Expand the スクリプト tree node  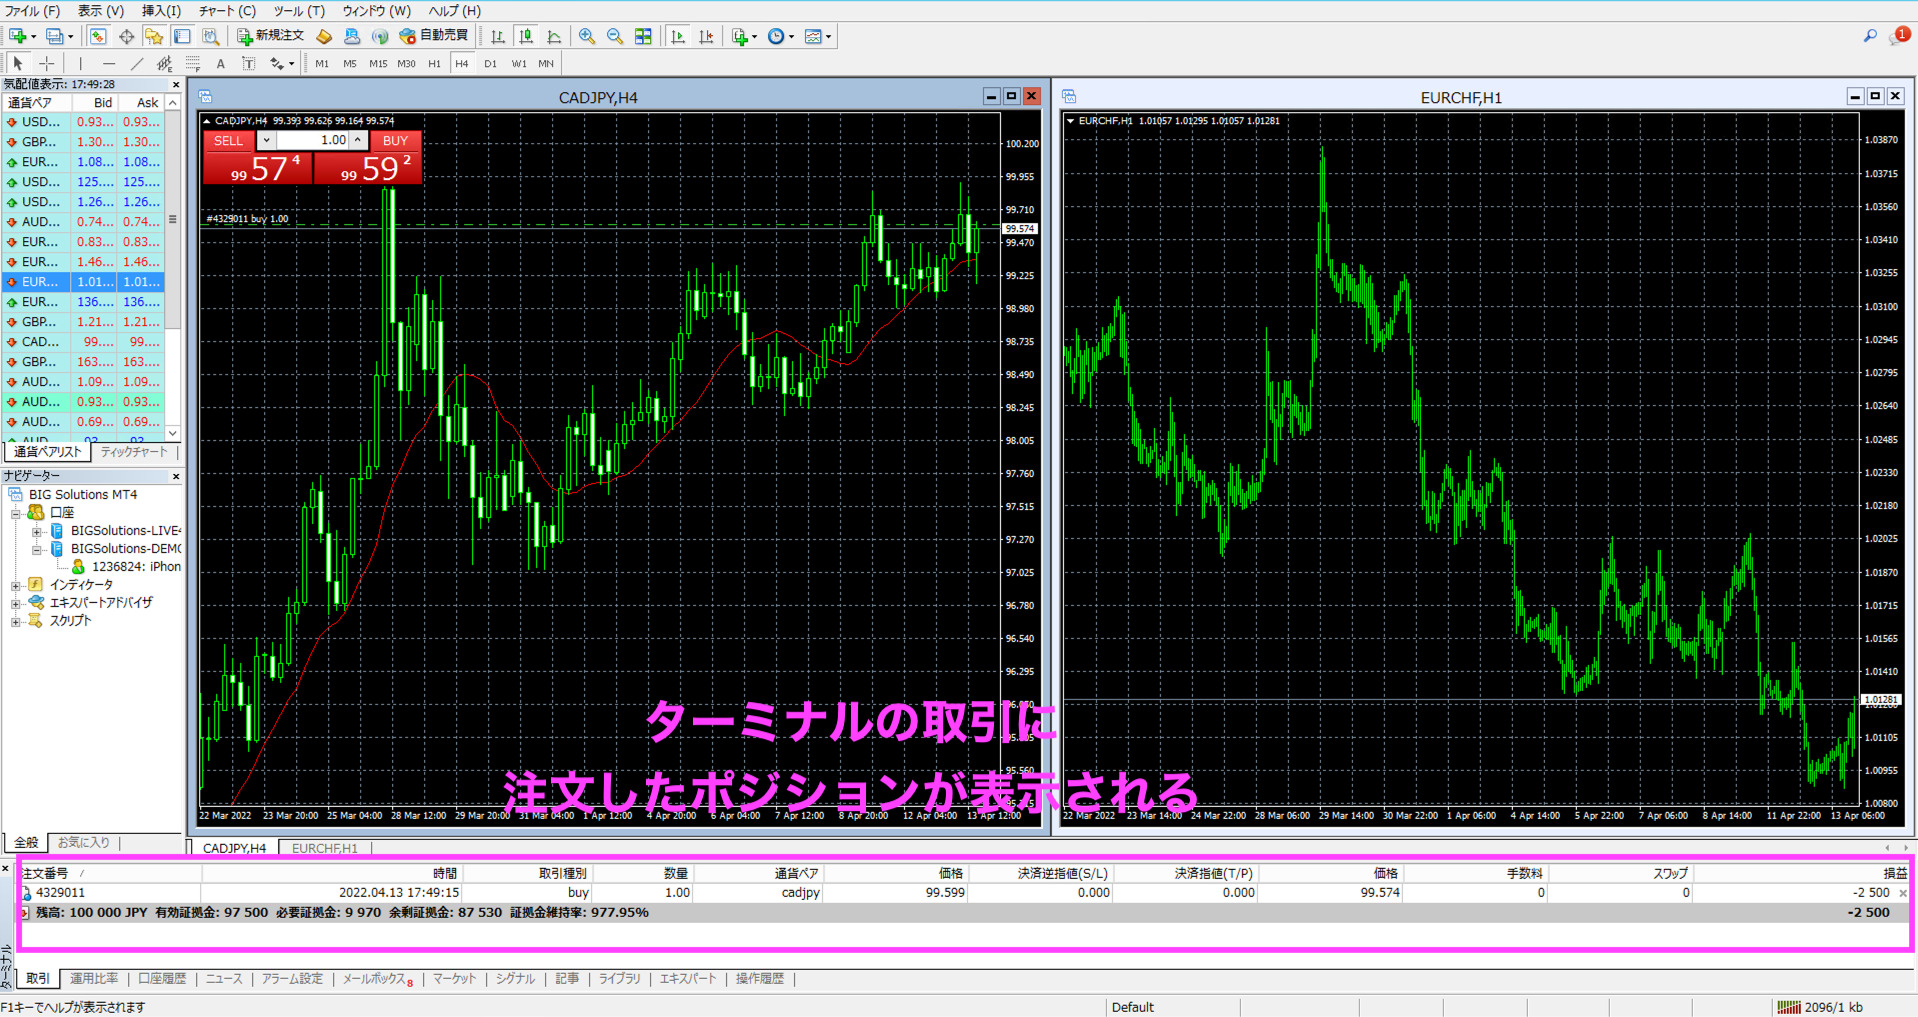click(x=16, y=621)
